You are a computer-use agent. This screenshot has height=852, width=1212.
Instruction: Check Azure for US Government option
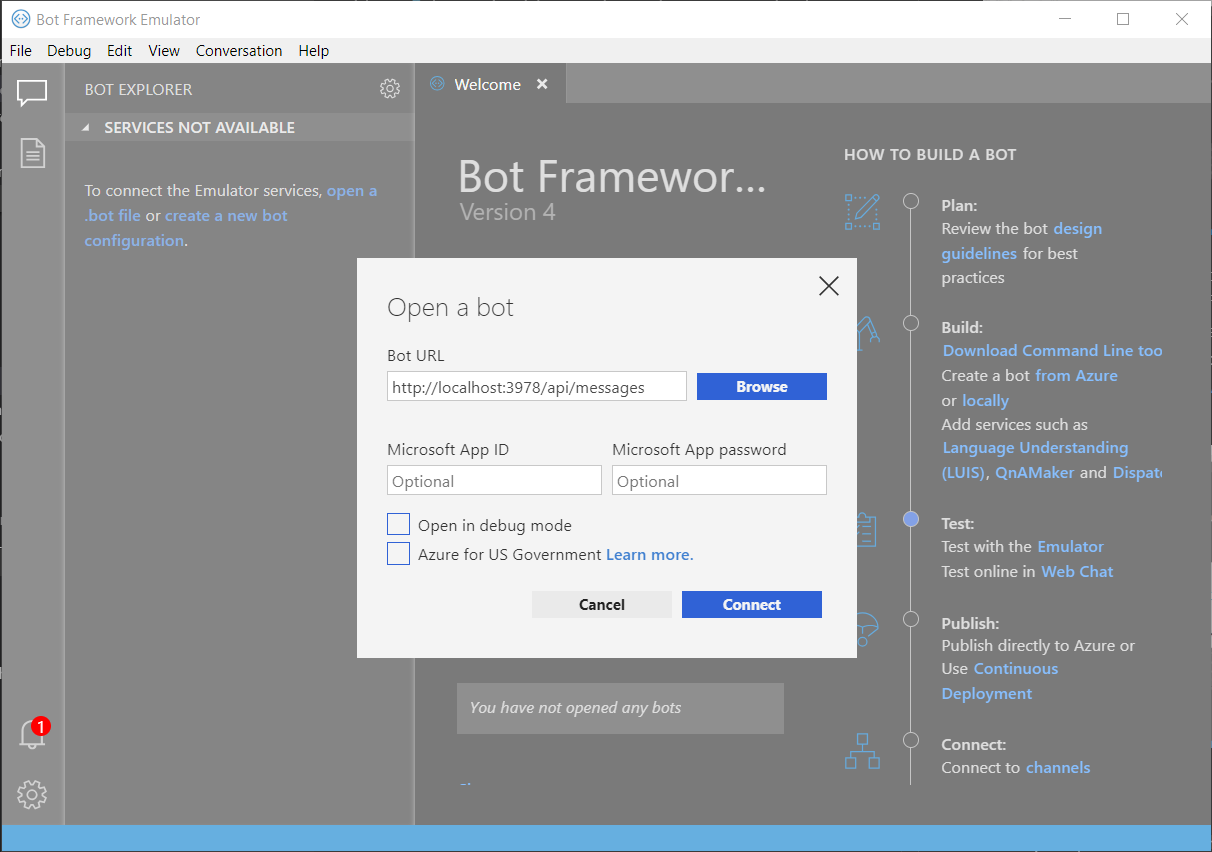pos(399,554)
